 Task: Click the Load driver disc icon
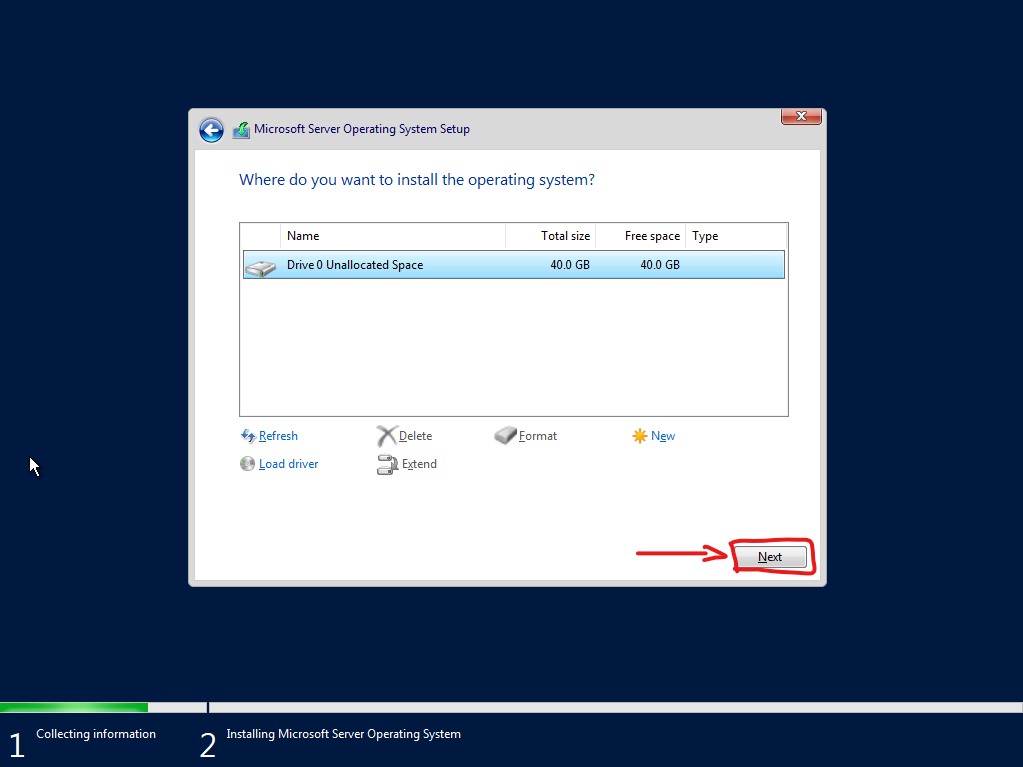click(247, 464)
